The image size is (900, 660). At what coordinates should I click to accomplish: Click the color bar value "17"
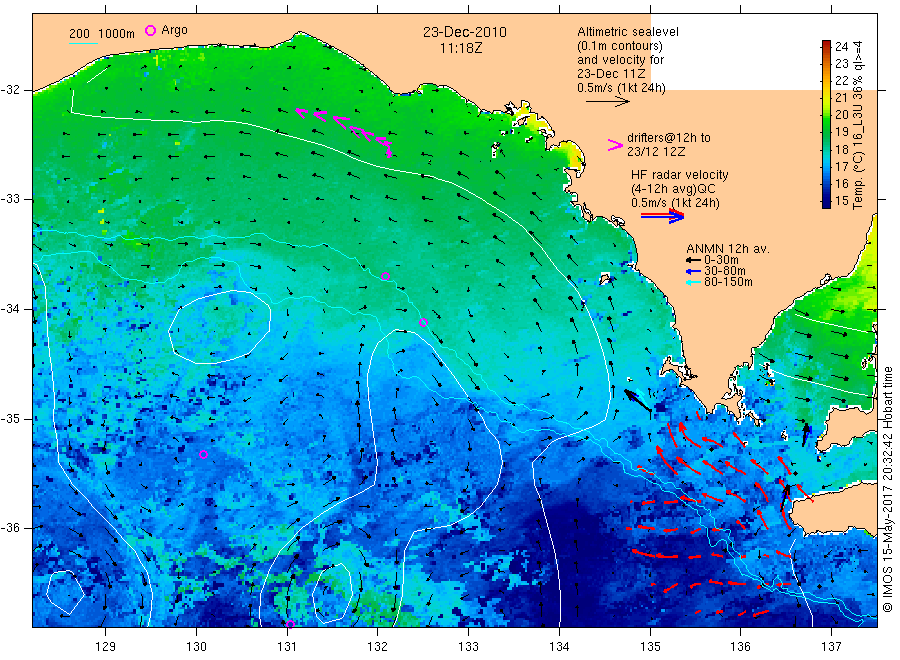coord(841,166)
